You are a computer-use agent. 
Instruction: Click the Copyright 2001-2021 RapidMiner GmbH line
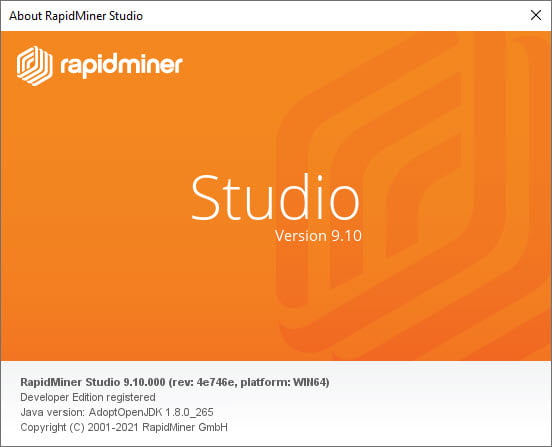click(x=124, y=427)
